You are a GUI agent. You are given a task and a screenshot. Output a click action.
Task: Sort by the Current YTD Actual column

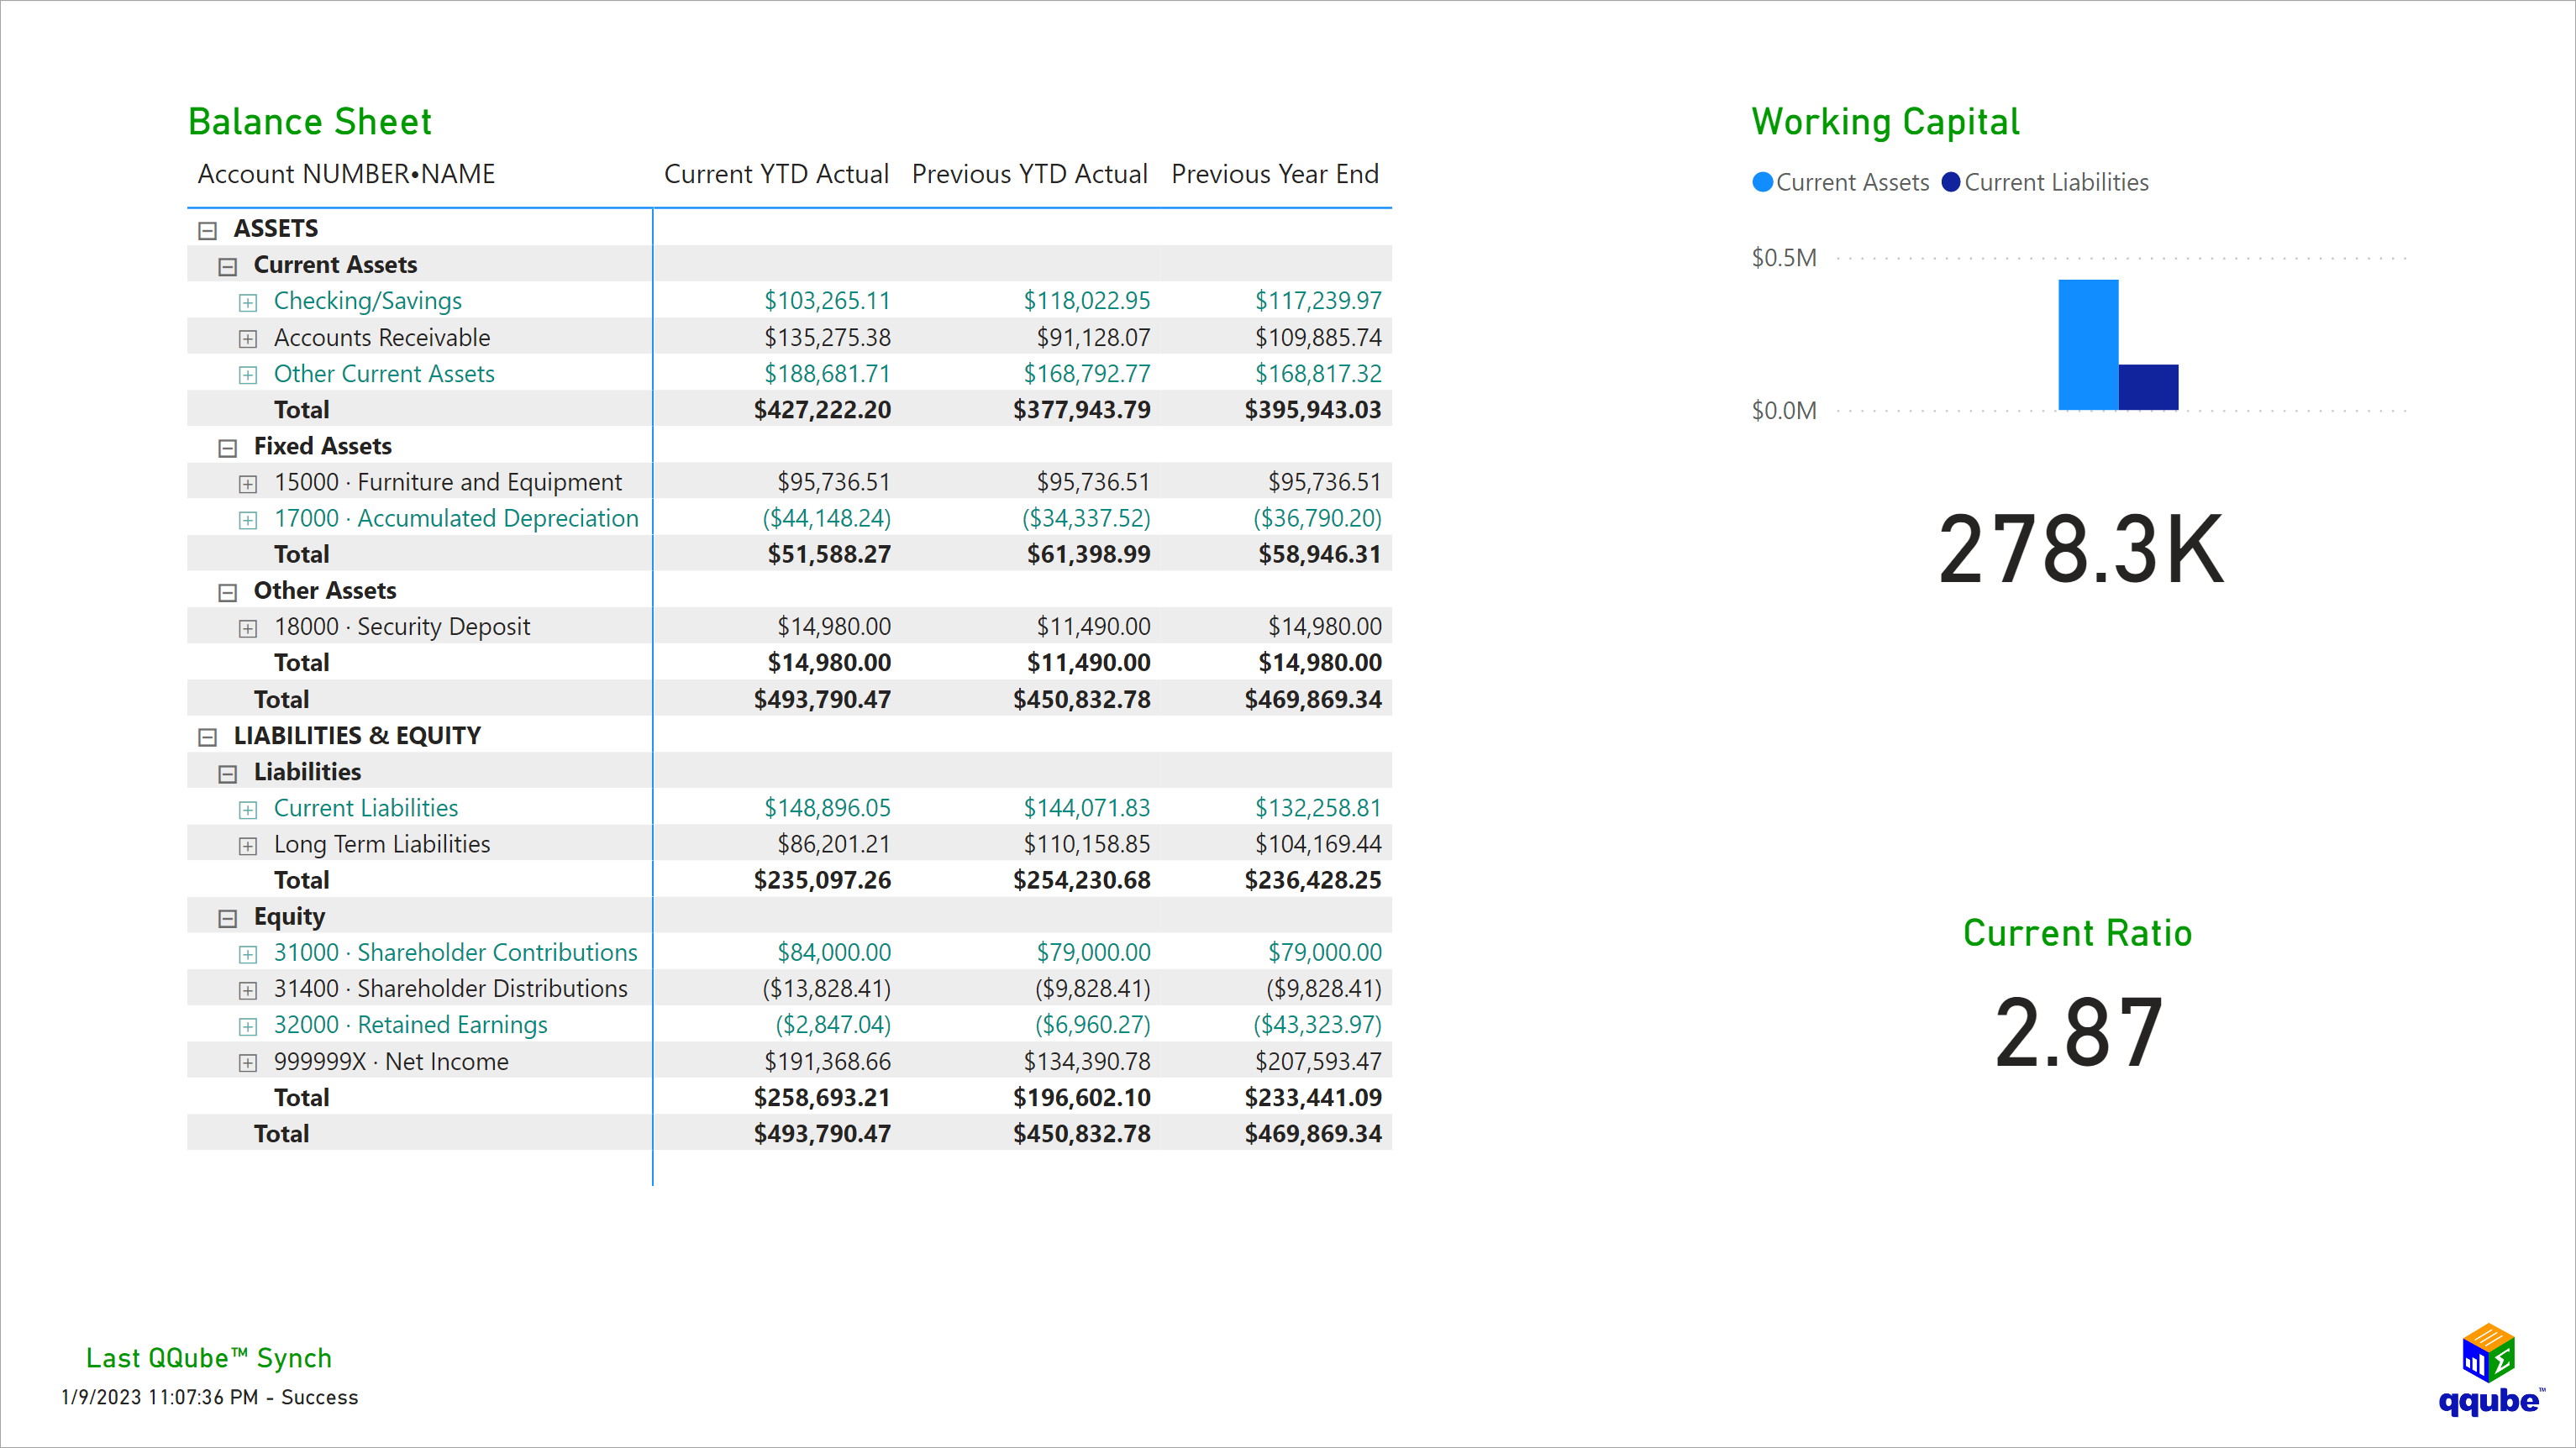point(777,174)
